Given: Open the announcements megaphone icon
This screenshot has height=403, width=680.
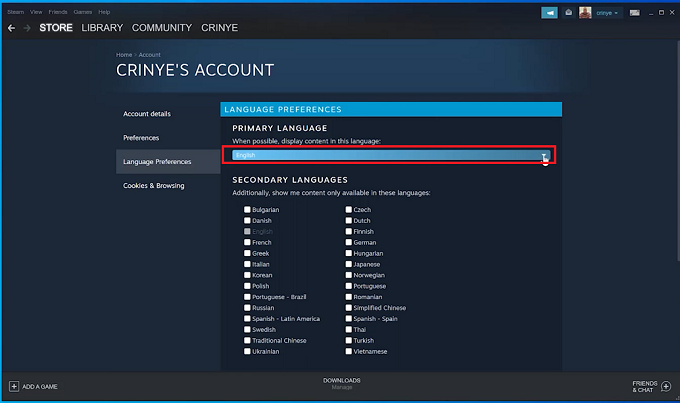Looking at the screenshot, I should 549,13.
